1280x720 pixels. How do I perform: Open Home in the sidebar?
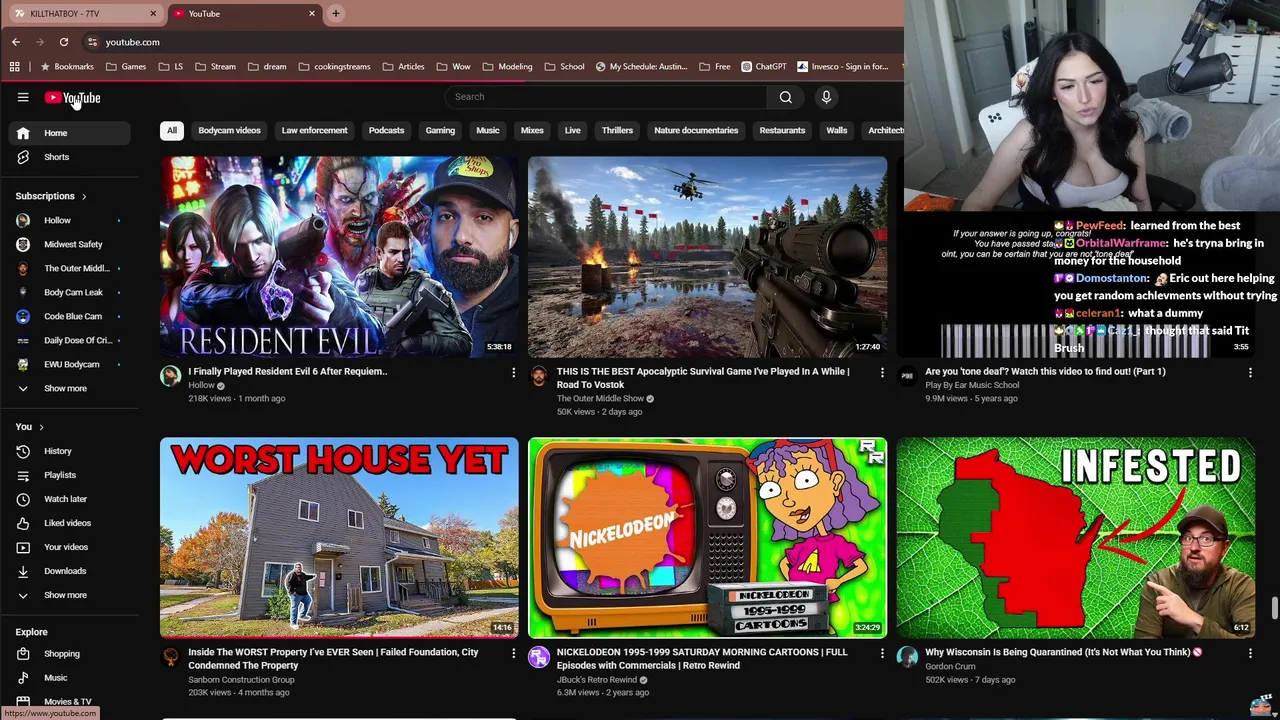69,133
